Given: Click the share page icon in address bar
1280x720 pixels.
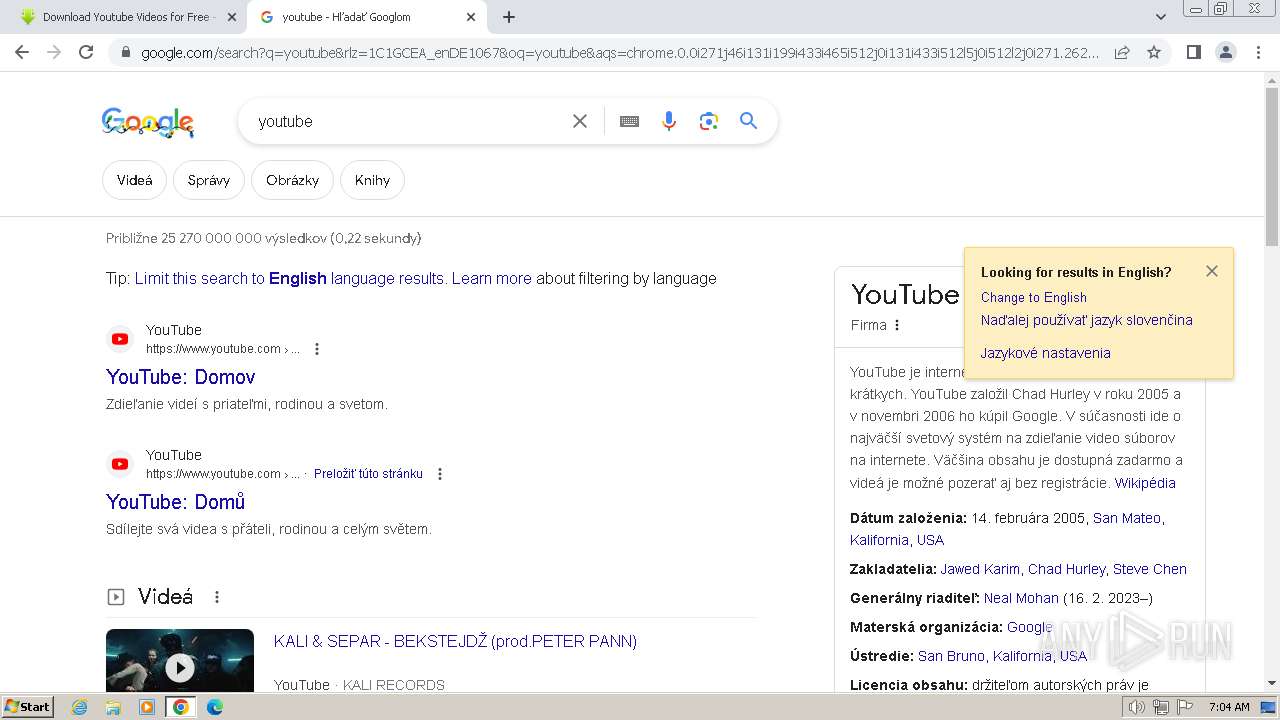Looking at the screenshot, I should 1122,52.
